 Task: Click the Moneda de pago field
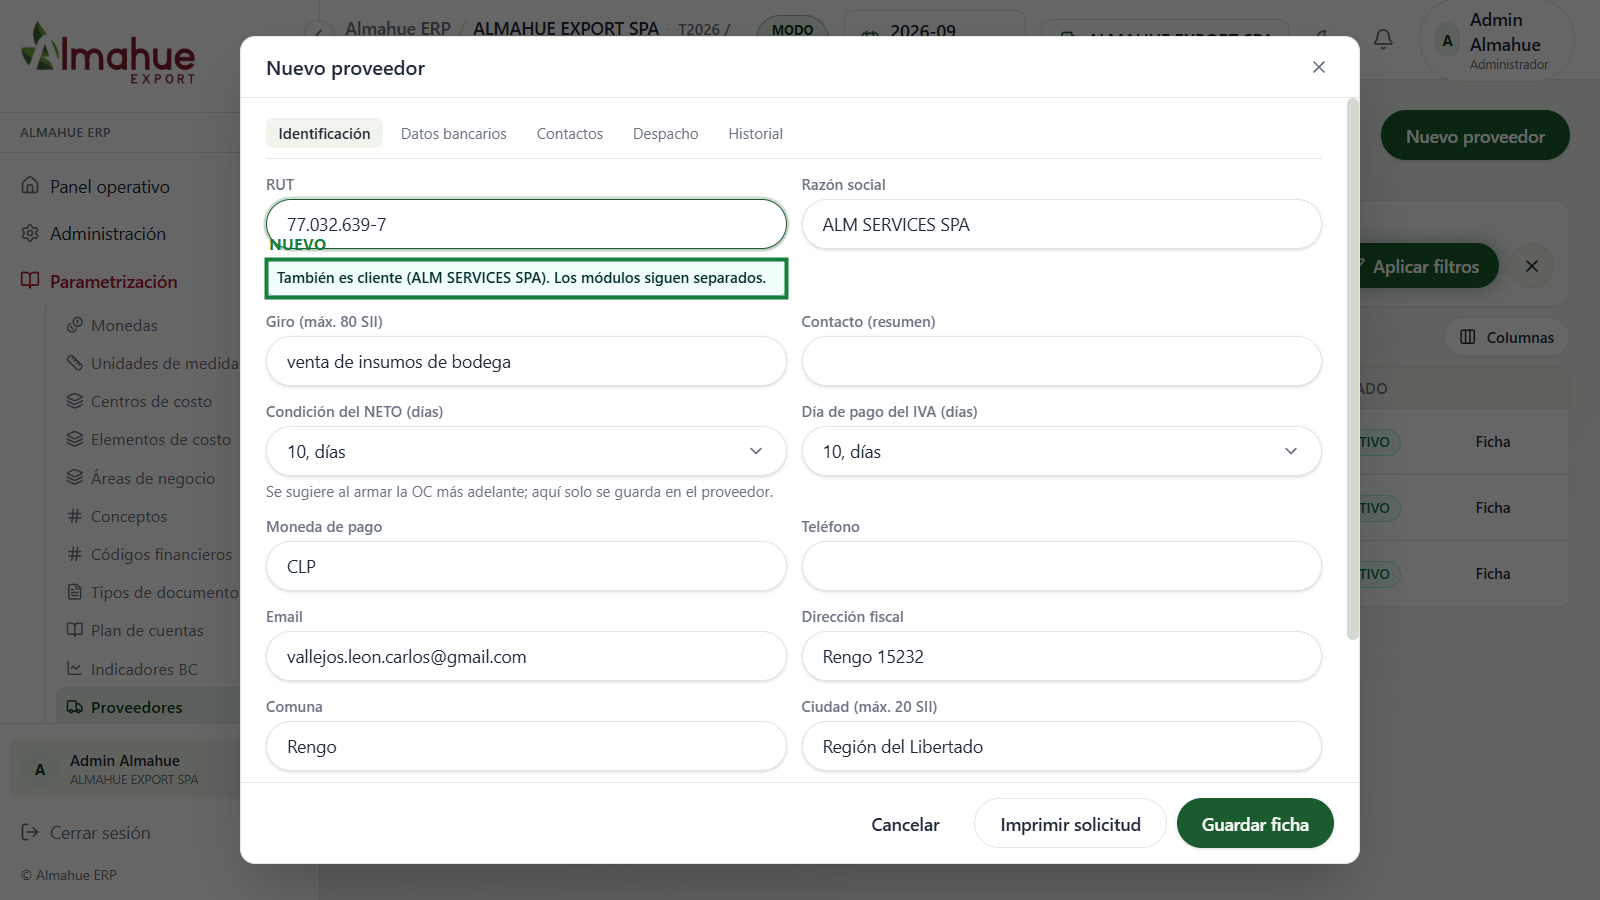coord(526,566)
